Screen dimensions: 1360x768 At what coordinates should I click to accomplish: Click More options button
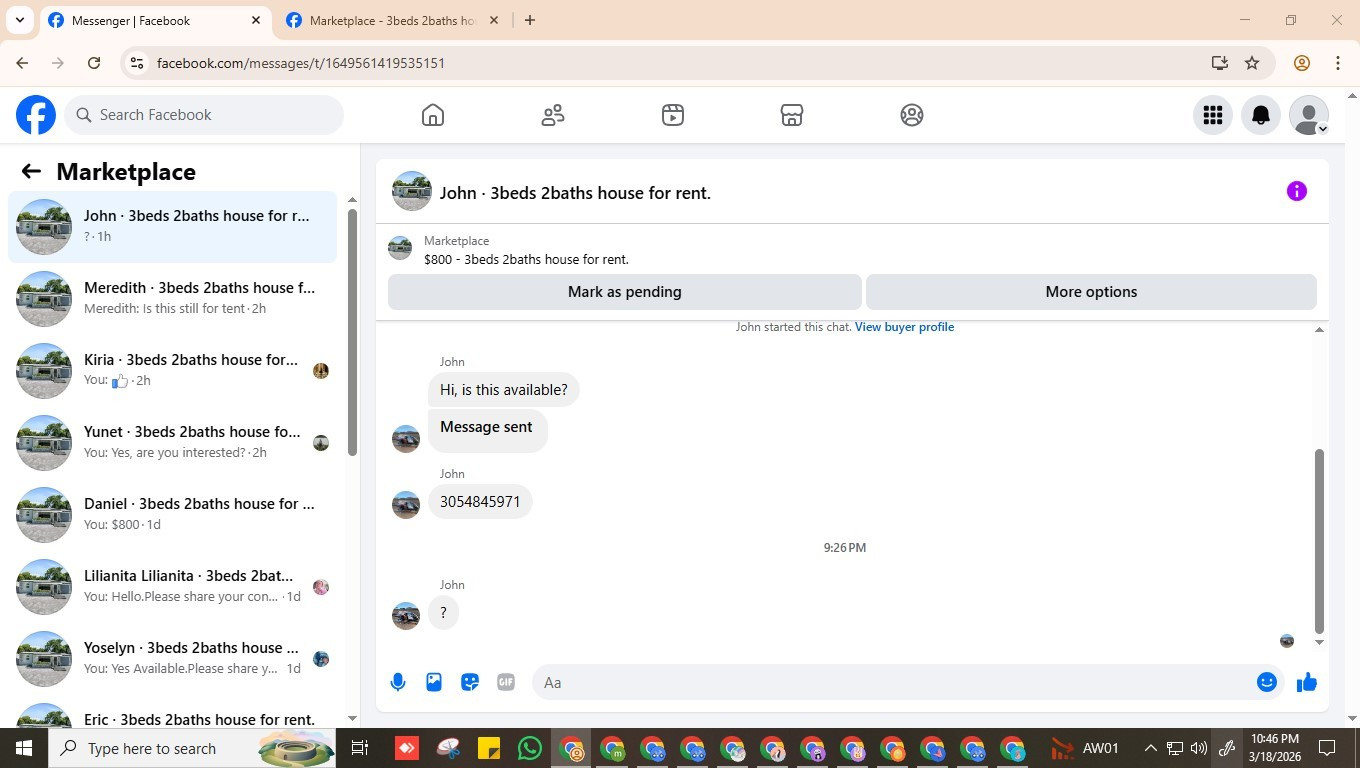pyautogui.click(x=1091, y=292)
